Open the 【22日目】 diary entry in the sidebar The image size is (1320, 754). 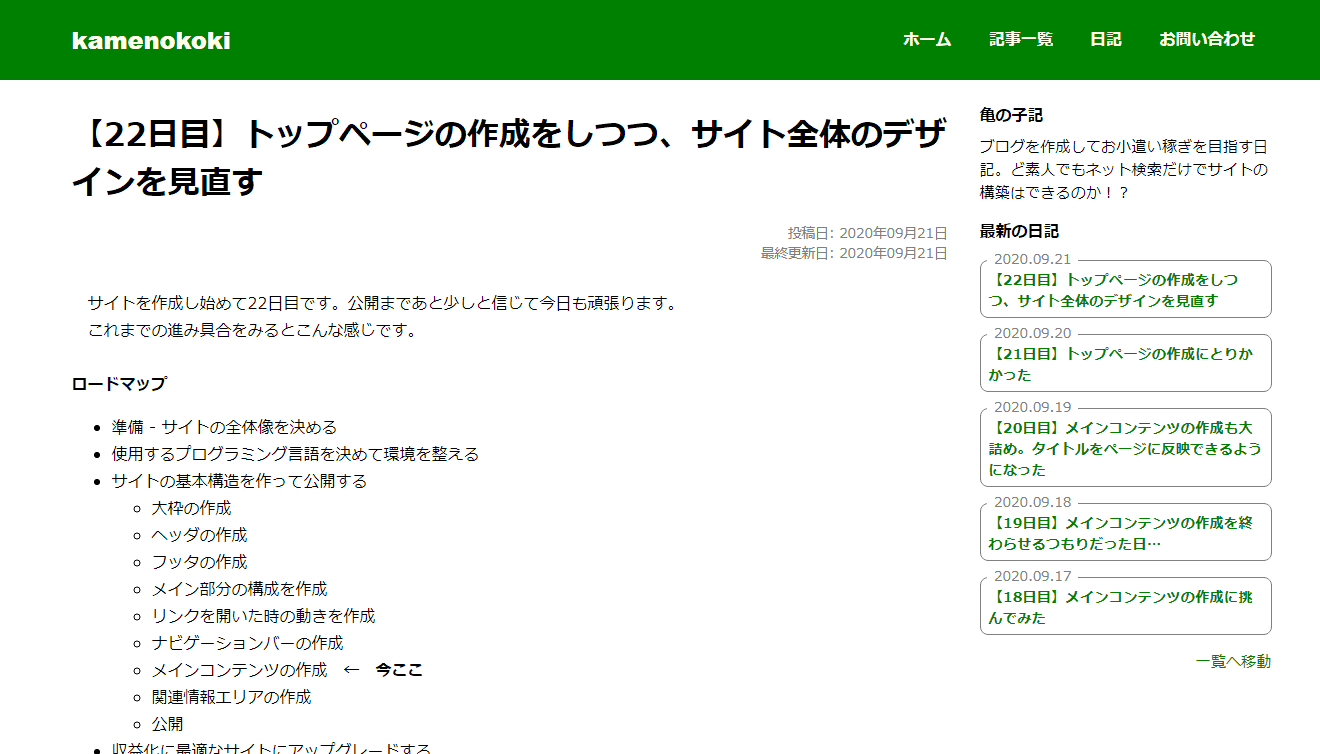click(1125, 288)
